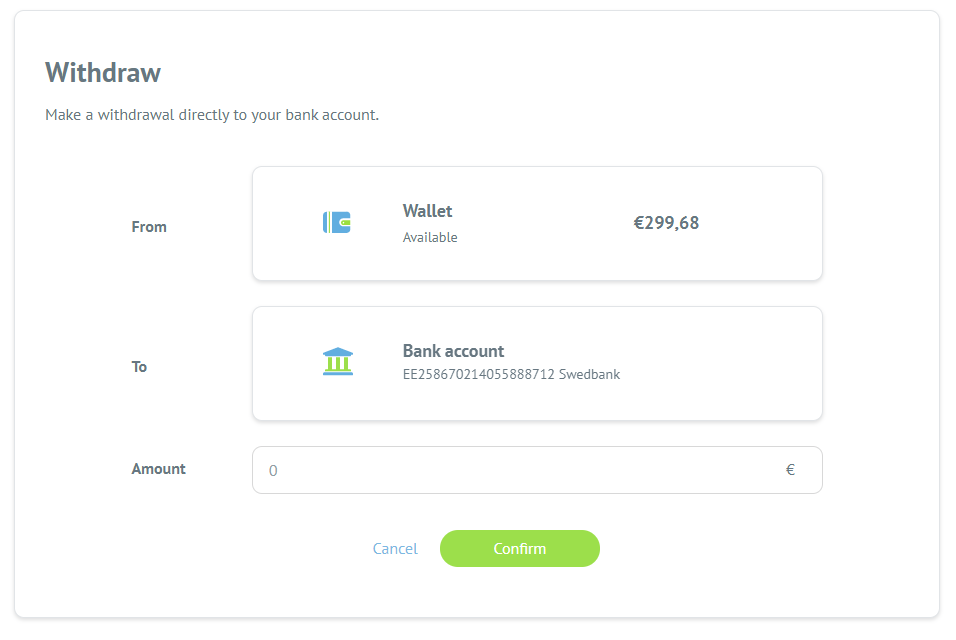Click the To label
The width and height of the screenshot is (956, 640).
point(139,367)
